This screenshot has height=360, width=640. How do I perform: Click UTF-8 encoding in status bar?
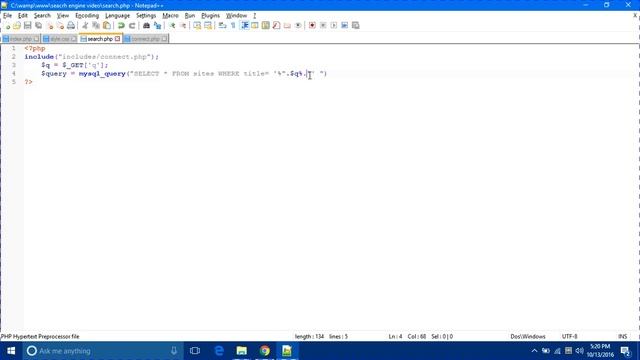(x=569, y=337)
